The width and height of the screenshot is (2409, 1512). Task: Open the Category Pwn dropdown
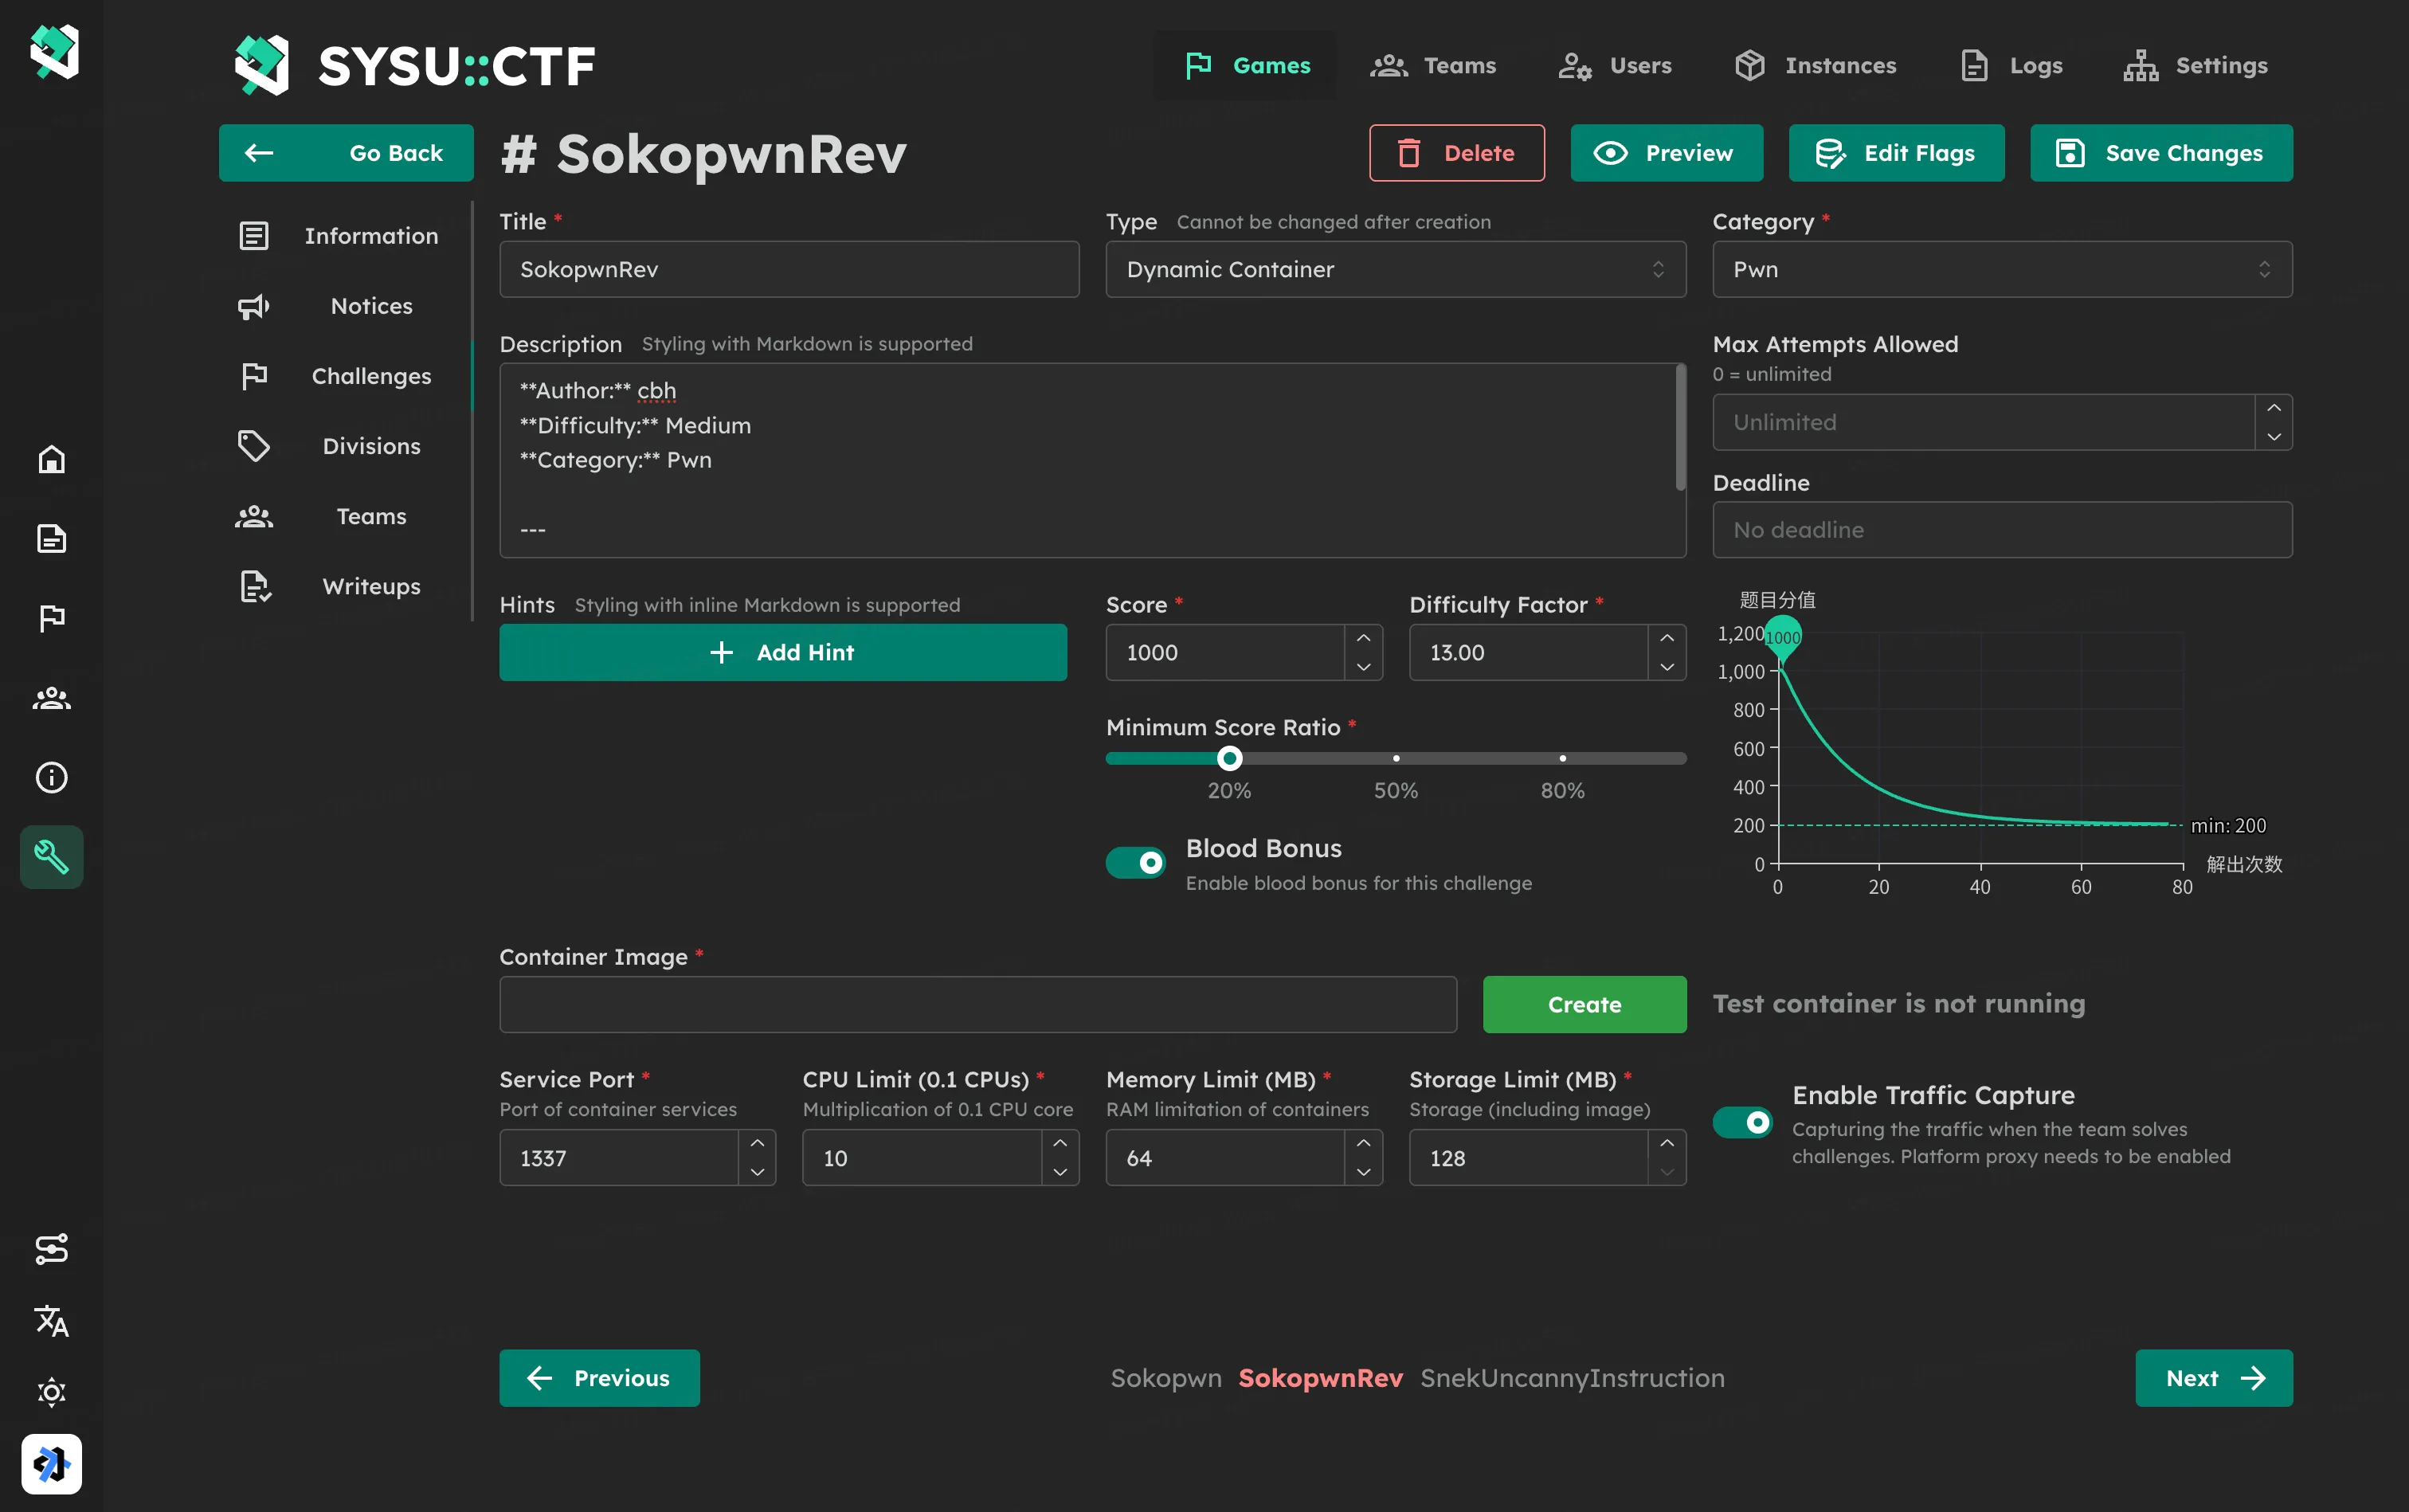pyautogui.click(x=2001, y=269)
